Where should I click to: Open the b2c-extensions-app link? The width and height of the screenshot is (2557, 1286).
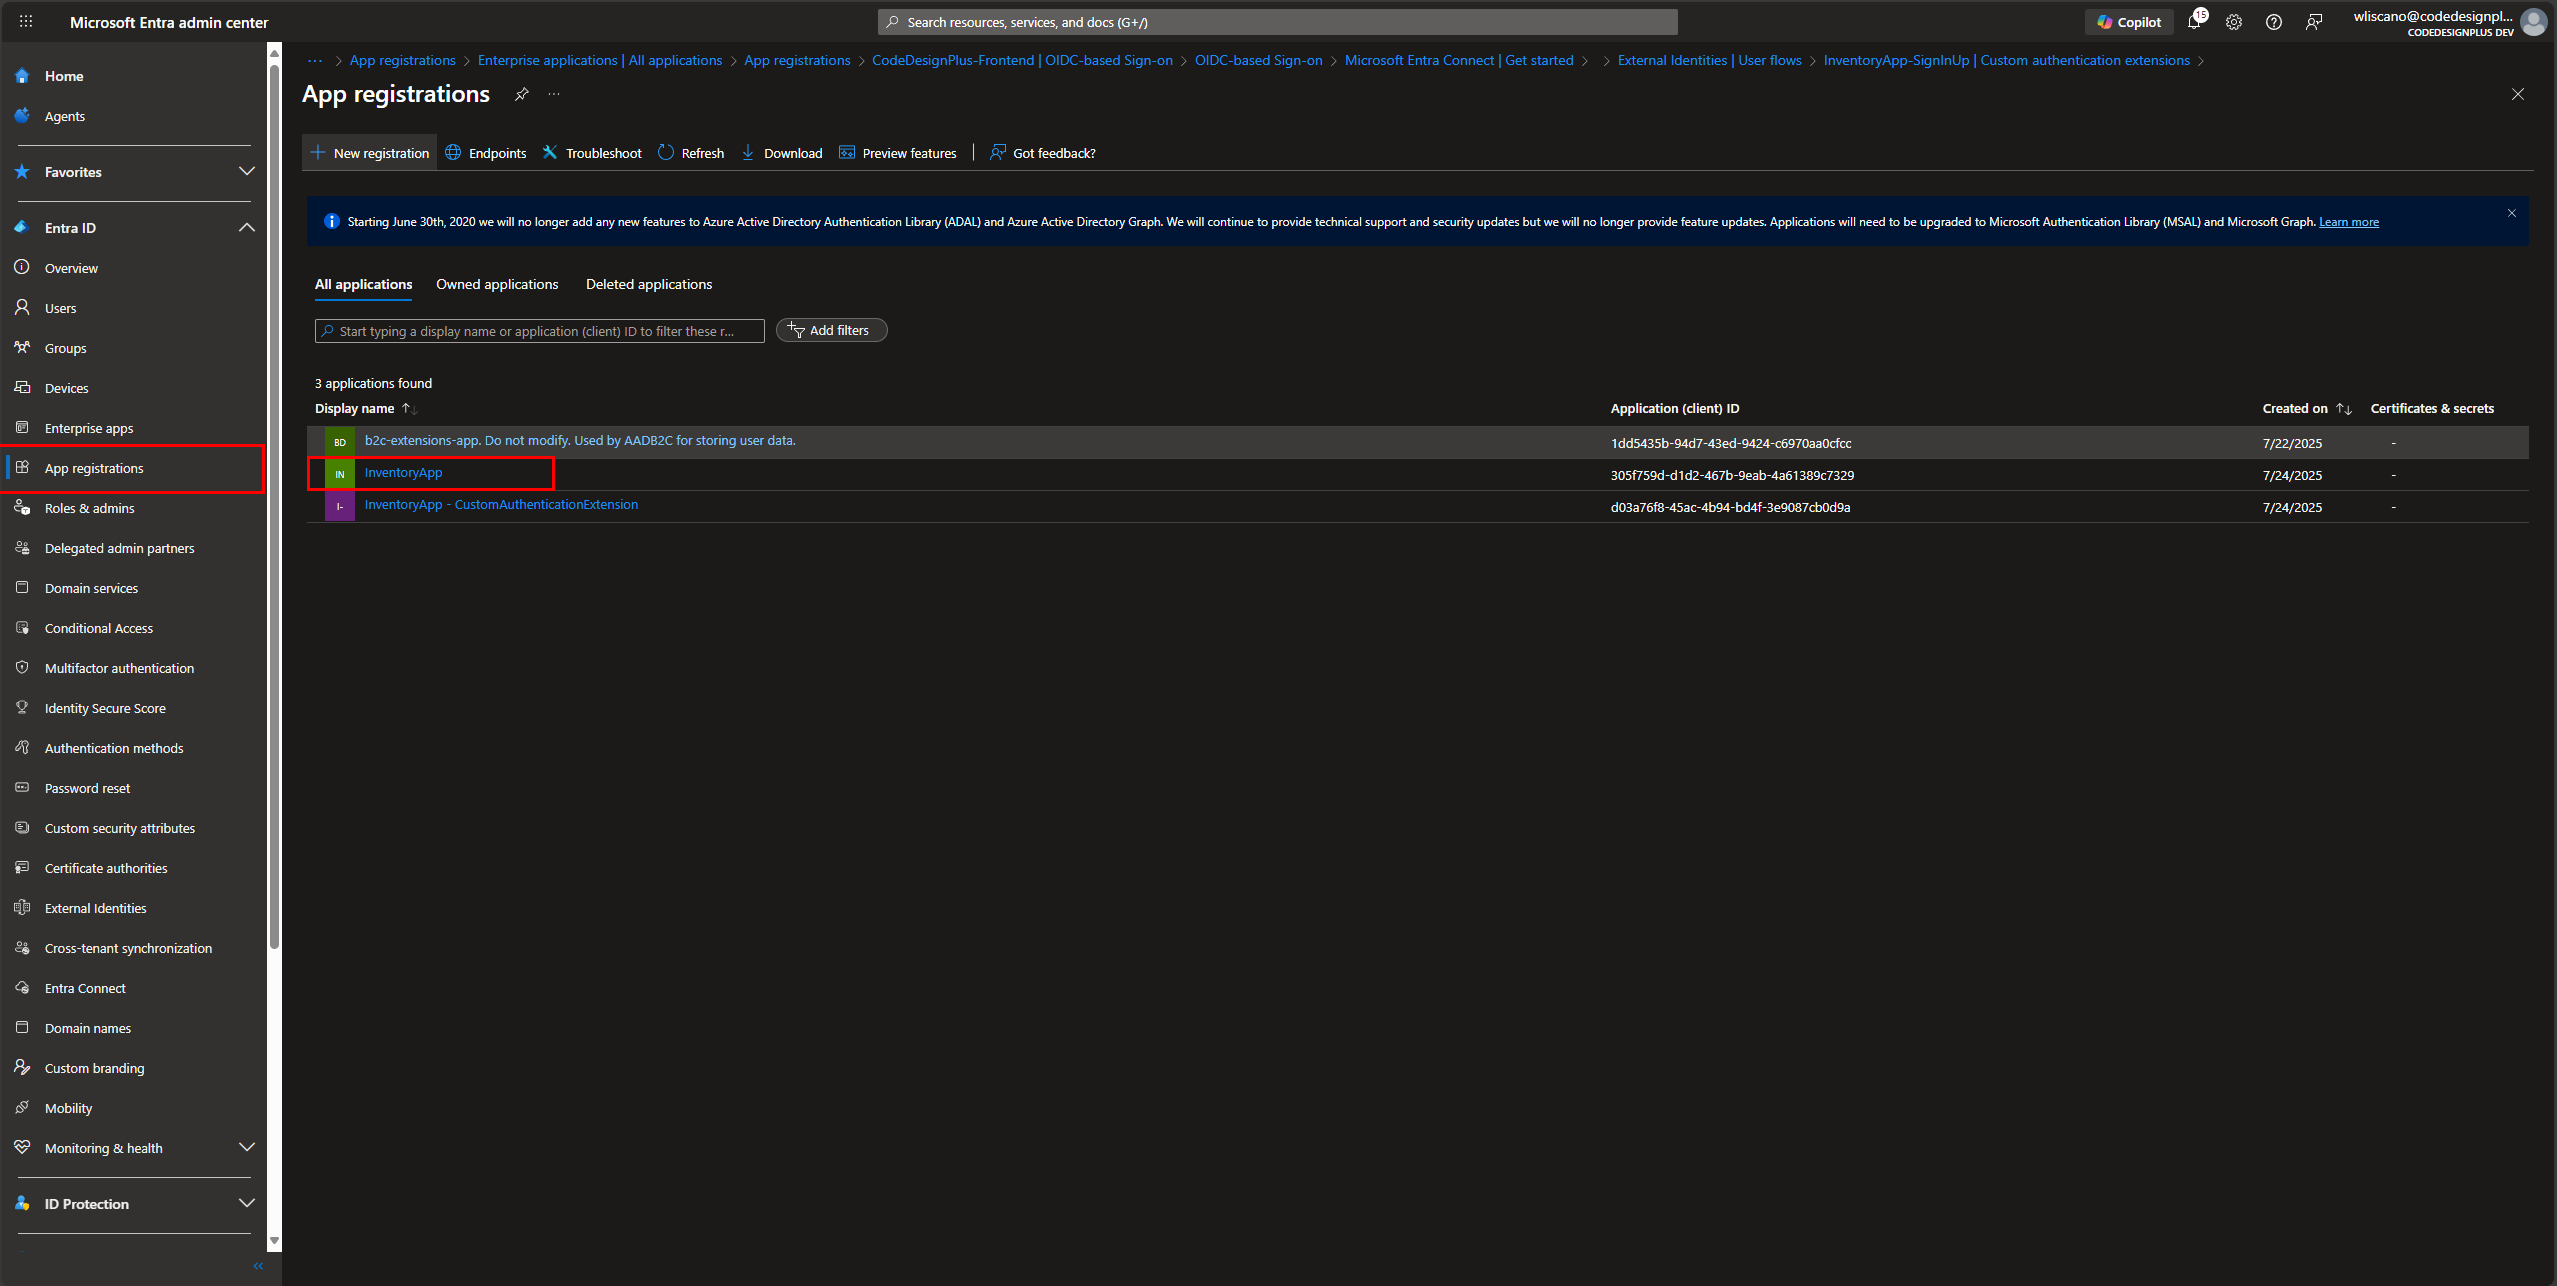pyautogui.click(x=580, y=441)
